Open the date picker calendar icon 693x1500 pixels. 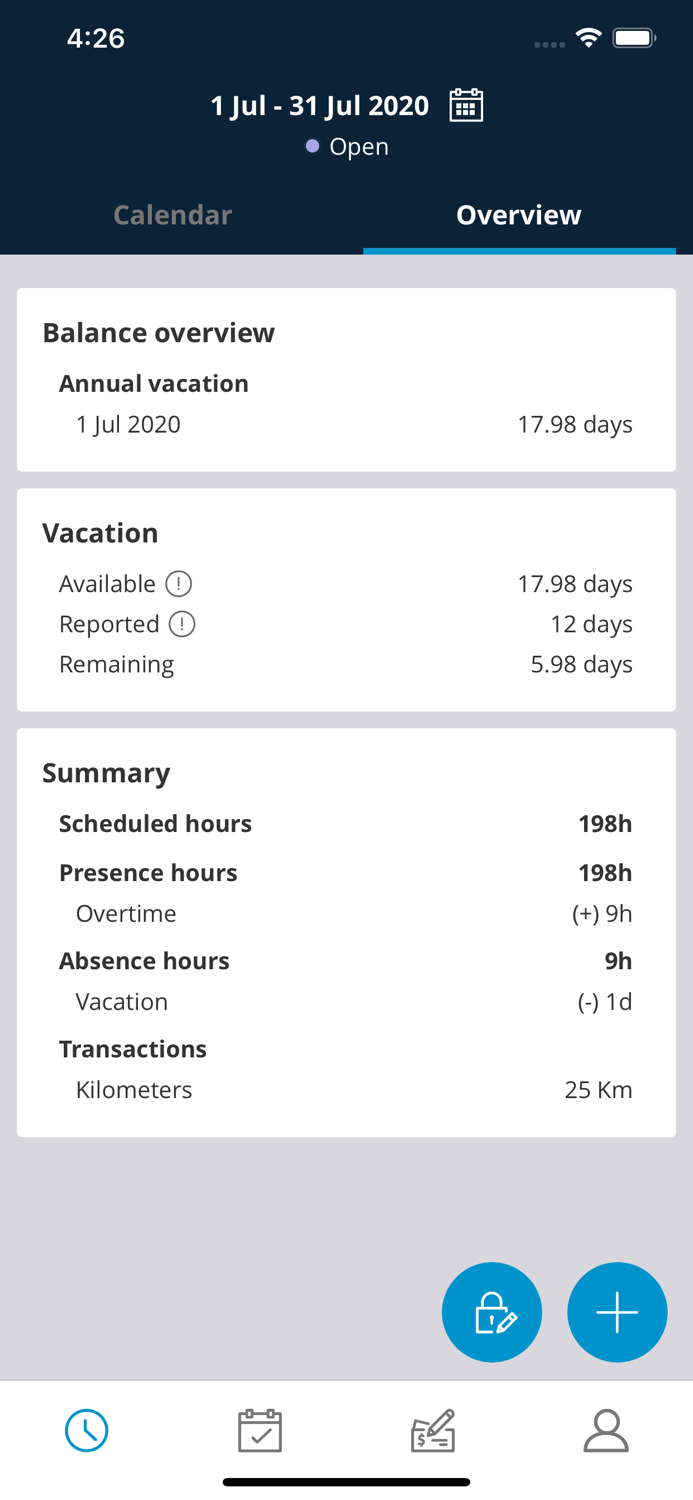(x=466, y=104)
